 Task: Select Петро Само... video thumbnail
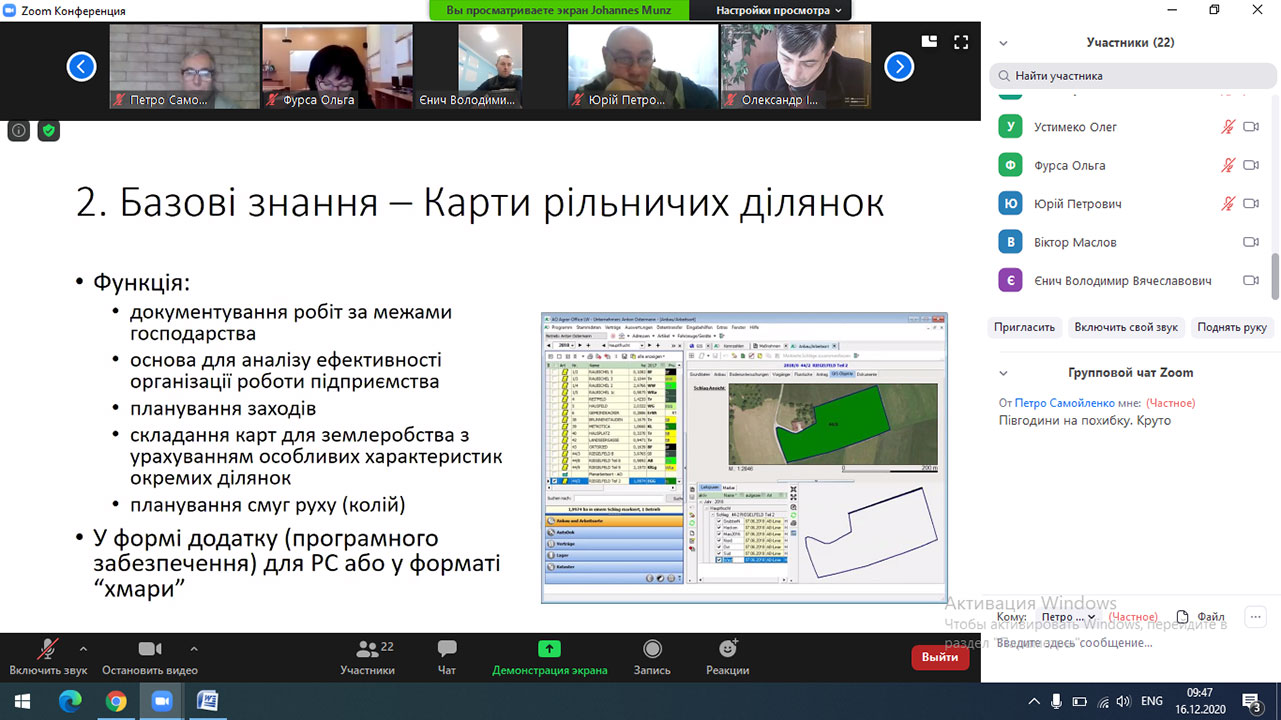pos(184,66)
